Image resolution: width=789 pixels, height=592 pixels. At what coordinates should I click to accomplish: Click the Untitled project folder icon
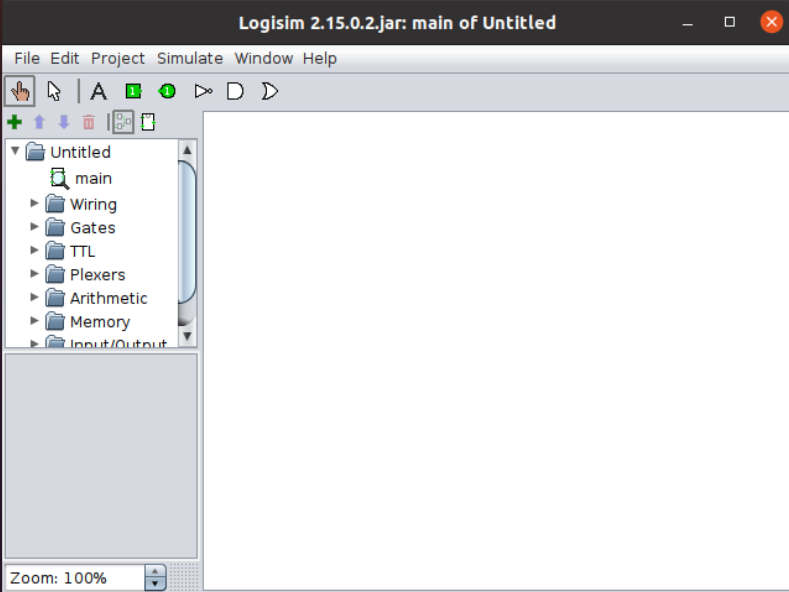(35, 152)
